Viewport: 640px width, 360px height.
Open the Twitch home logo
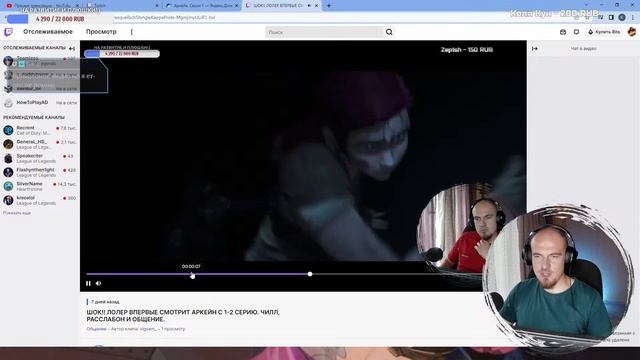(8, 32)
